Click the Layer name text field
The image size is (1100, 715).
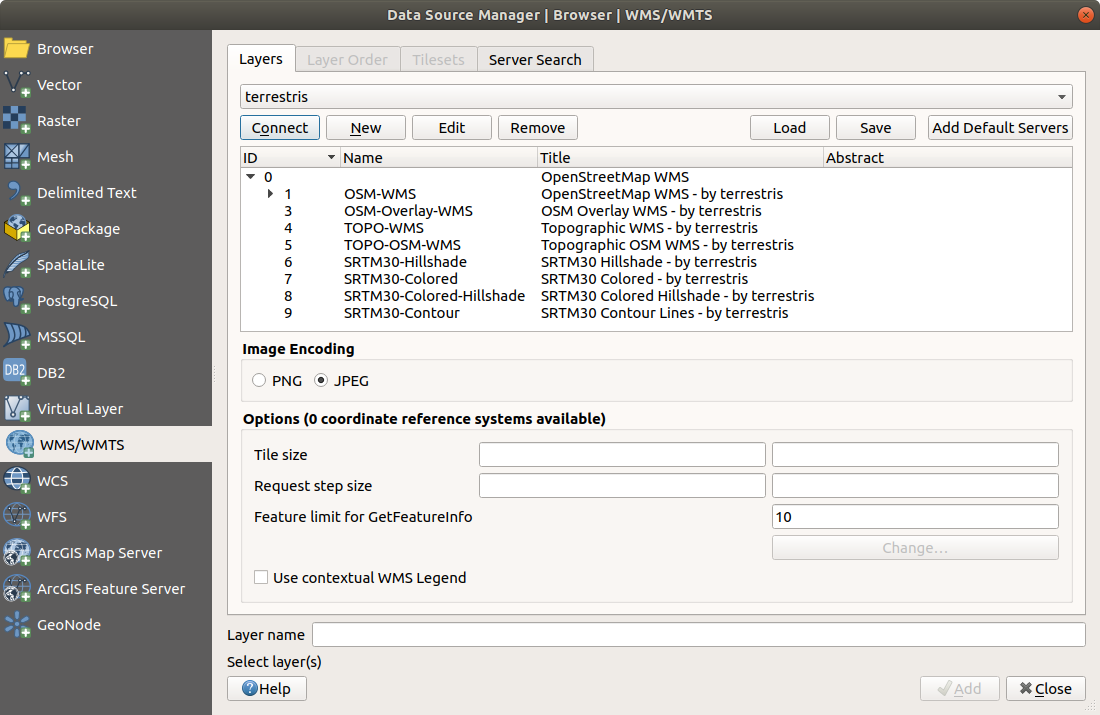(698, 635)
